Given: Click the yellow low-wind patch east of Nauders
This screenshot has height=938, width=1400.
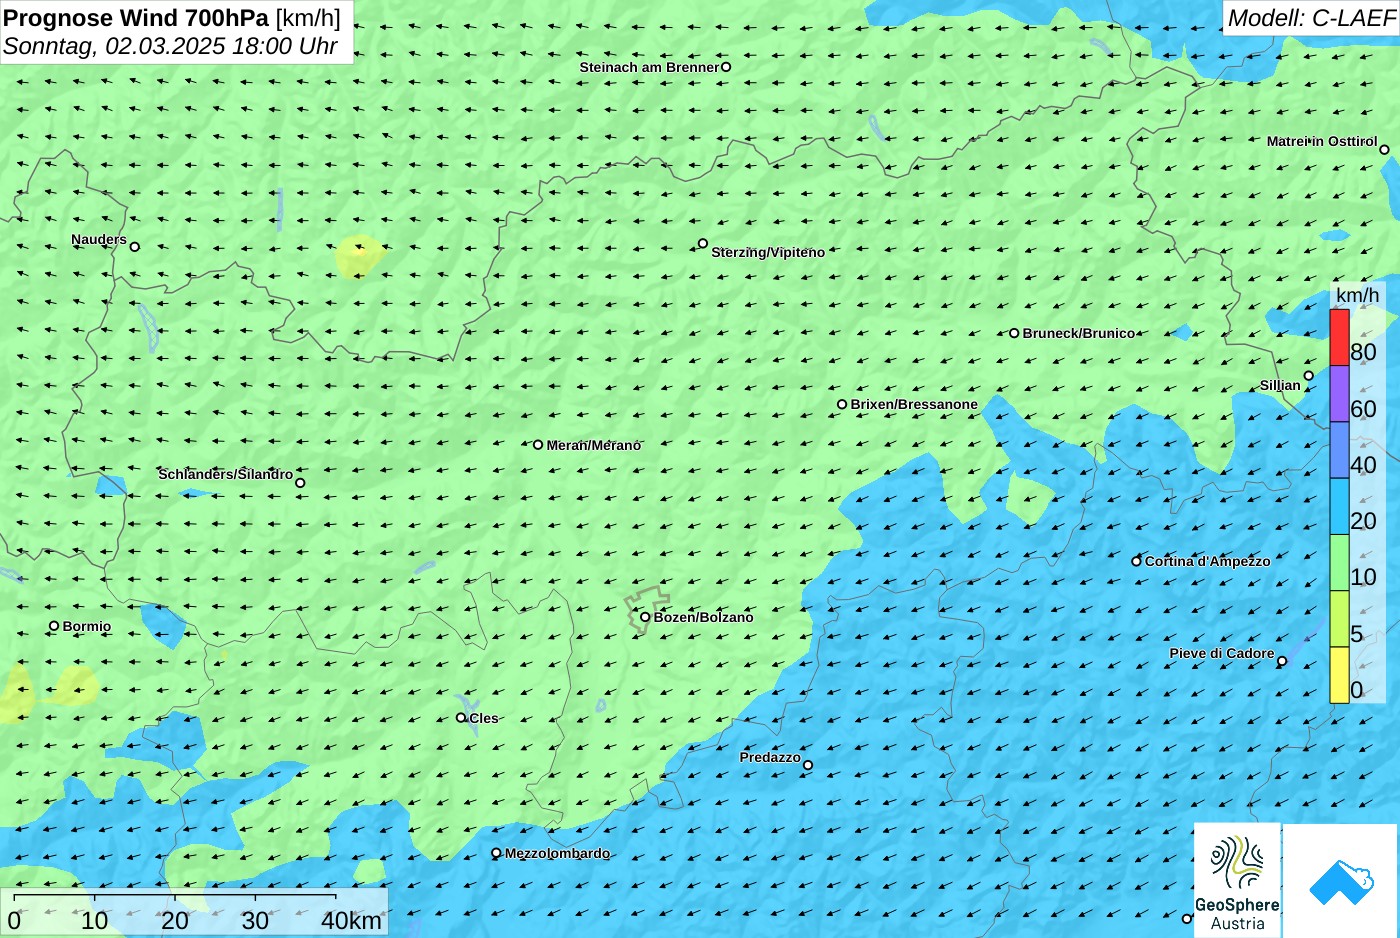Looking at the screenshot, I should coord(359,256).
